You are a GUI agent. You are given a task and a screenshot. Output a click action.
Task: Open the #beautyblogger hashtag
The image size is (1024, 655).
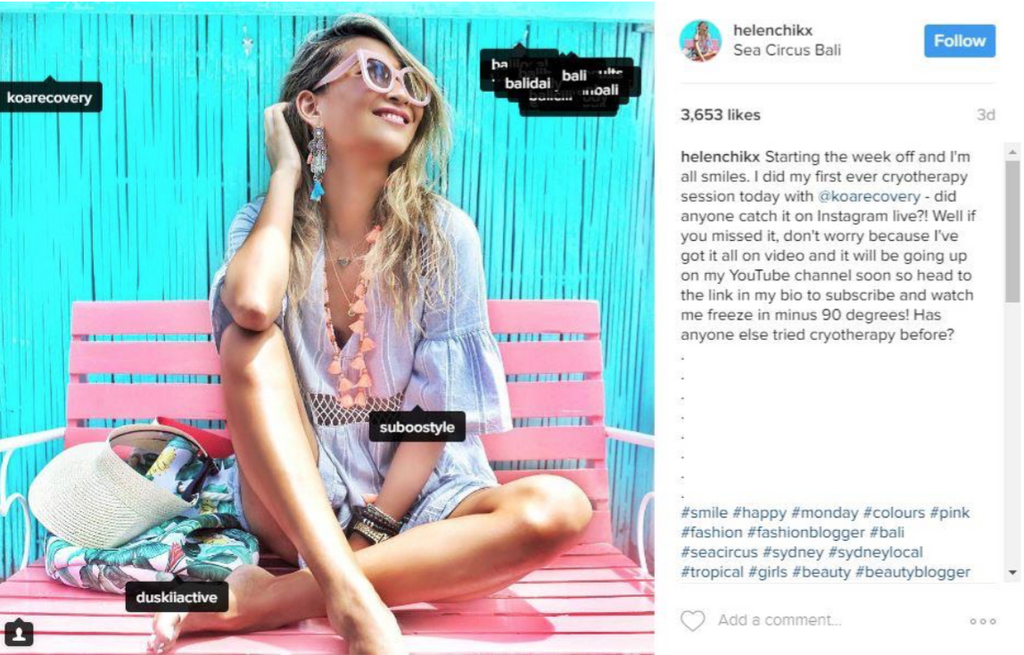[x=913, y=573]
